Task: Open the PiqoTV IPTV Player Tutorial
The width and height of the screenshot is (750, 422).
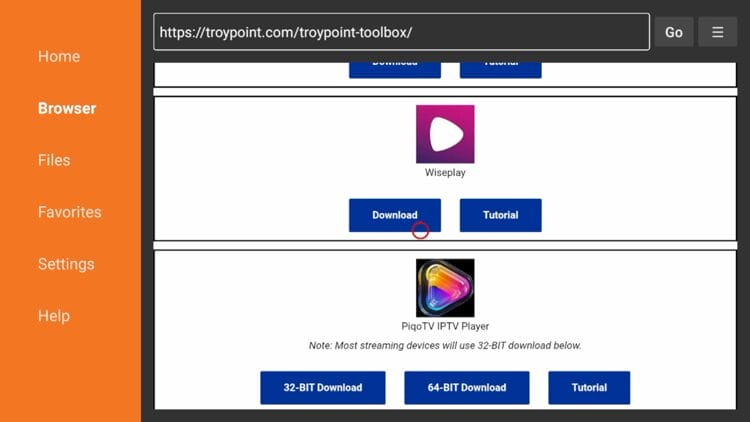Action: (x=589, y=387)
